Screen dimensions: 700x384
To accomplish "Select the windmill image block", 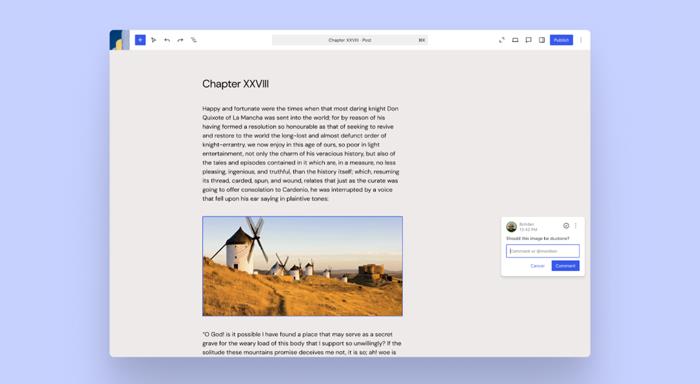I will click(x=302, y=266).
